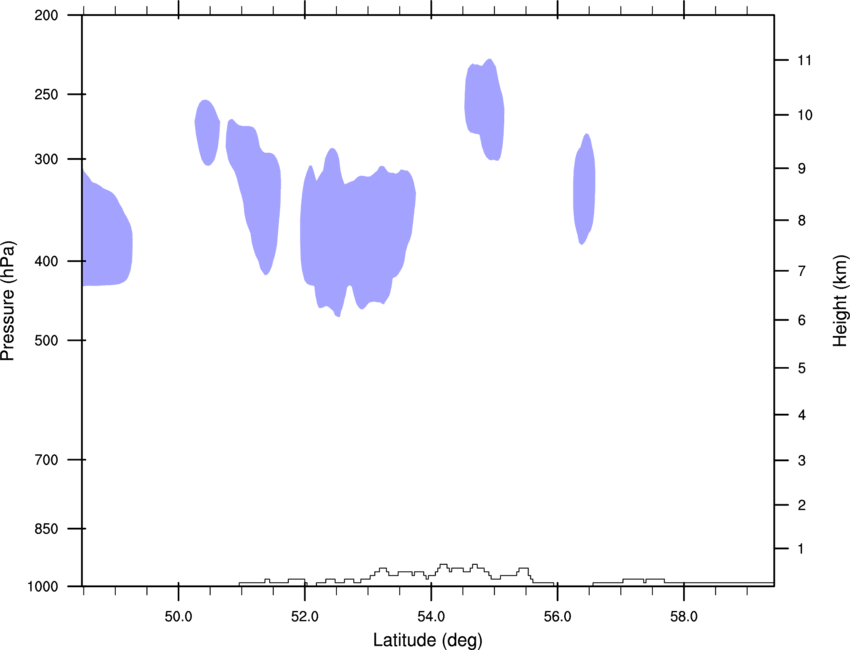Click the terrain outline peak near 54.2 degrees
Screen dimensions: 850x650
point(443,565)
